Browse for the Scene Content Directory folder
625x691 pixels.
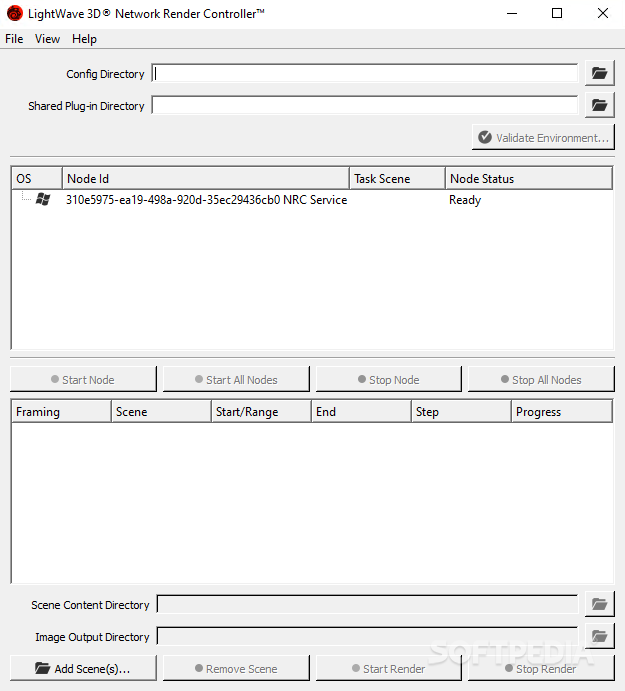[599, 604]
